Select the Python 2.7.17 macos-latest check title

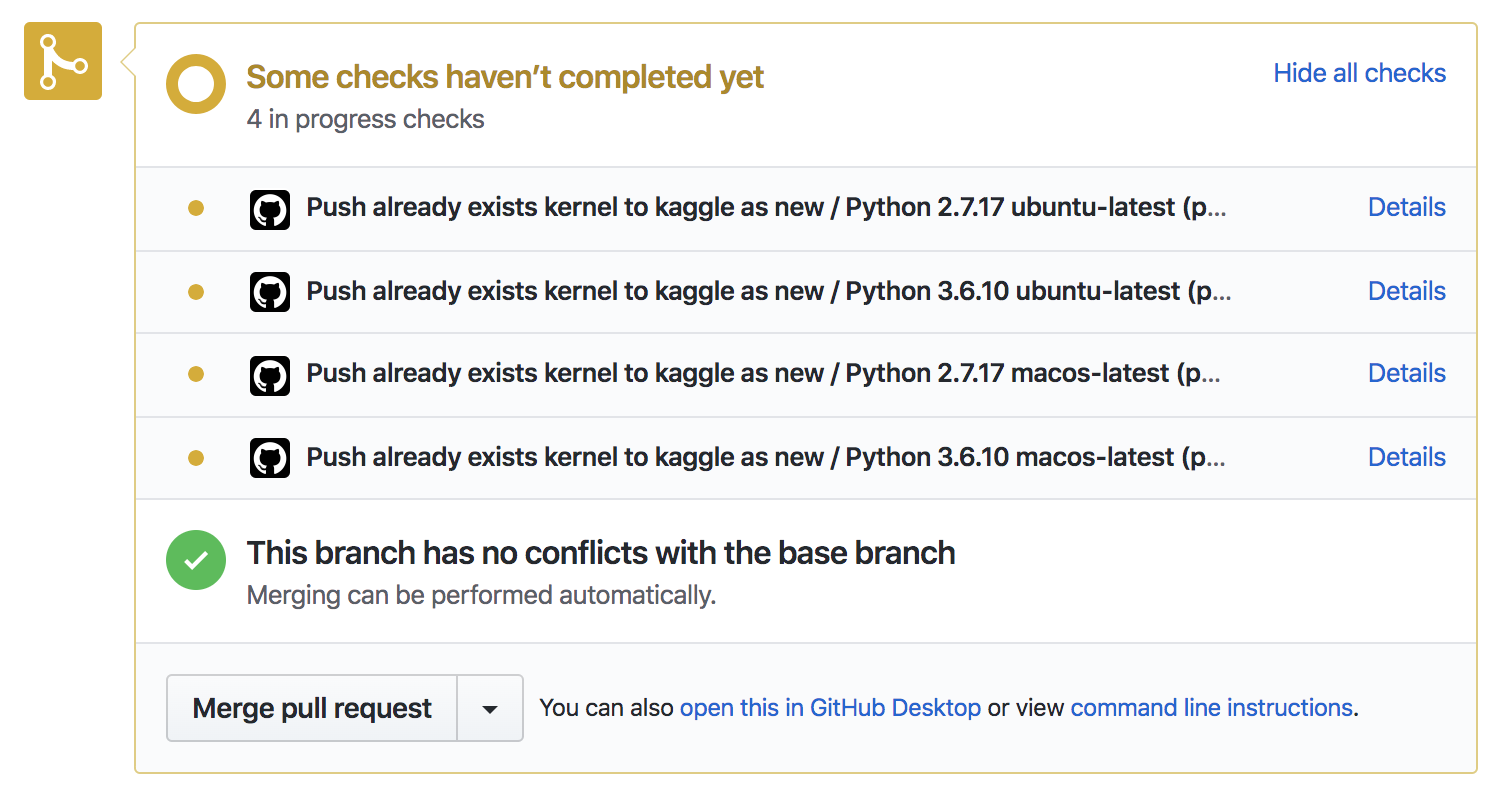click(762, 374)
